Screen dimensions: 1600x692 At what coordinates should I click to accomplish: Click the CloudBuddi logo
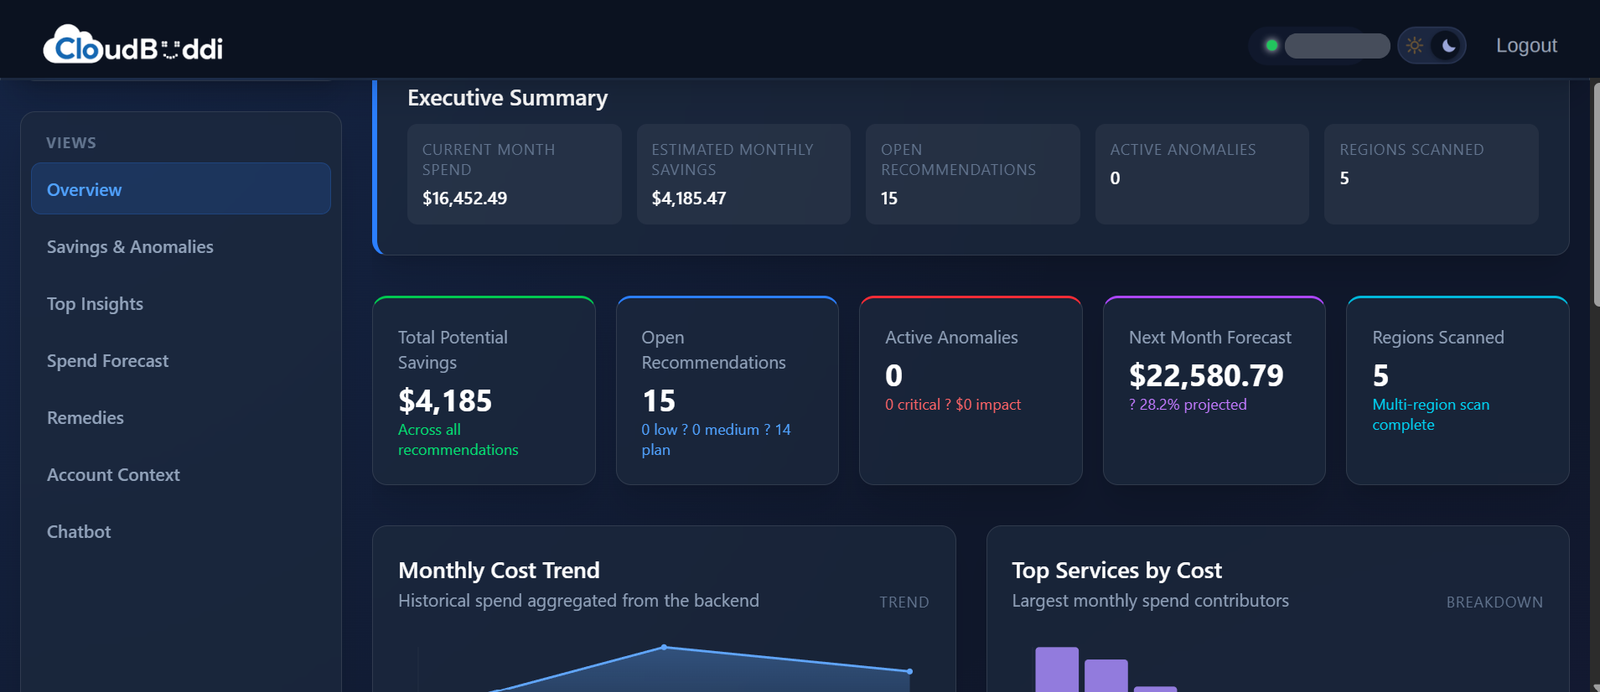pos(133,45)
